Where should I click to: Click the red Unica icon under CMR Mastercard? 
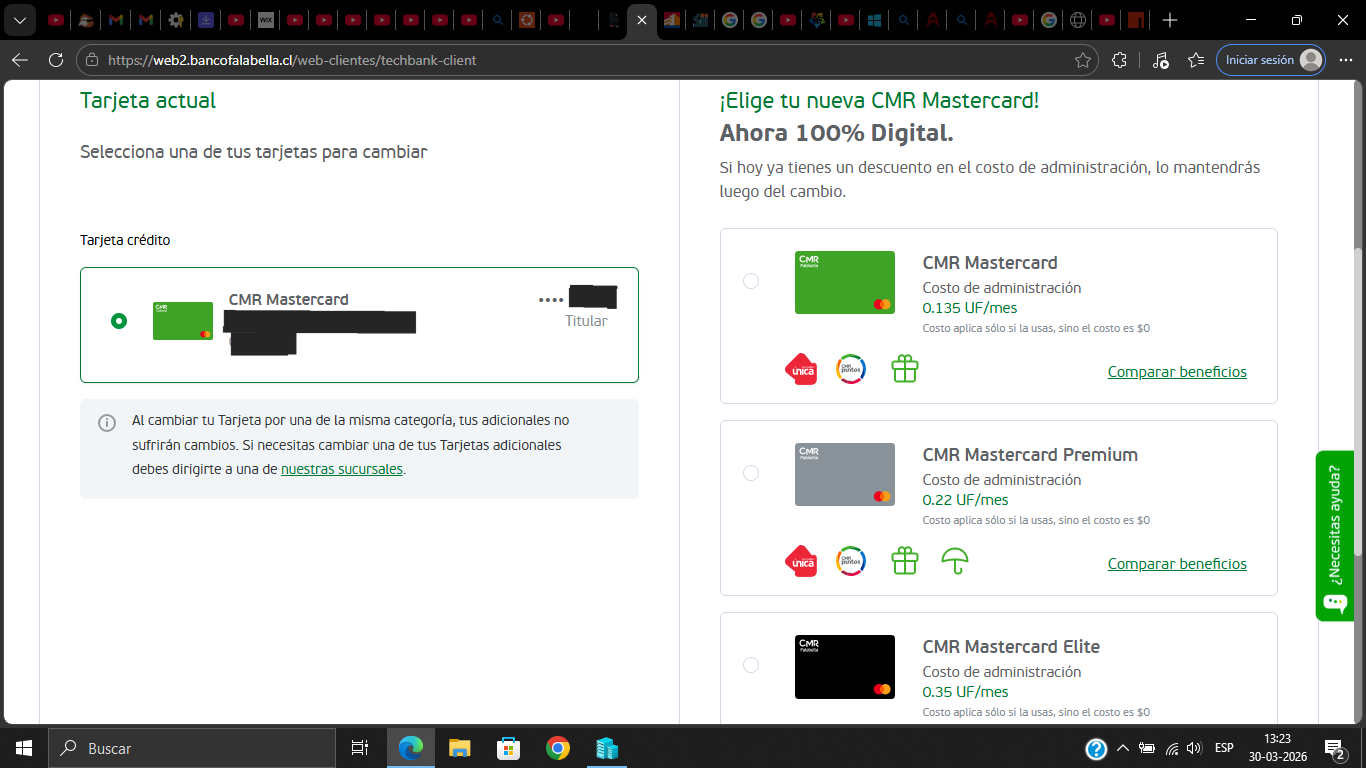point(801,369)
